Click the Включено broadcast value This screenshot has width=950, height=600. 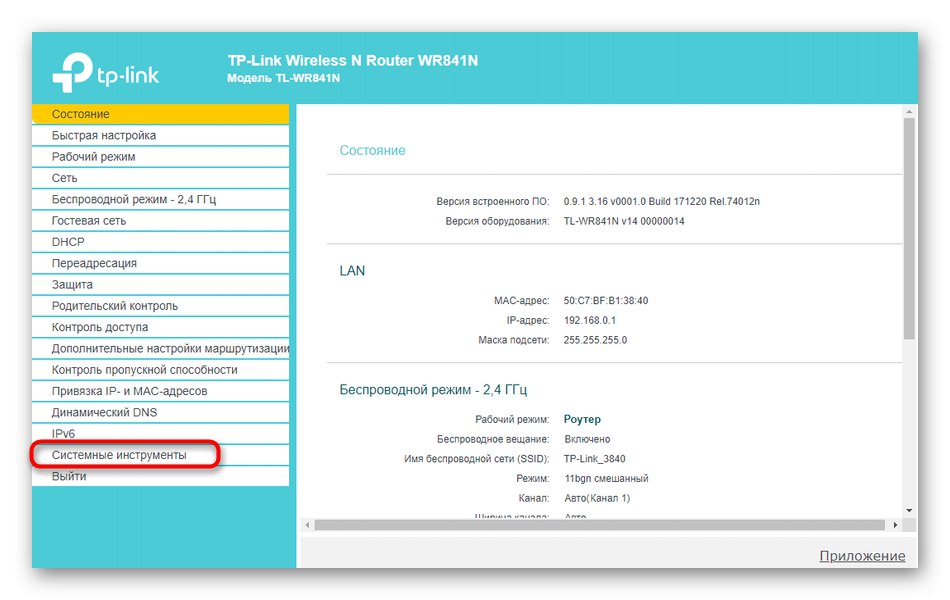coord(587,439)
